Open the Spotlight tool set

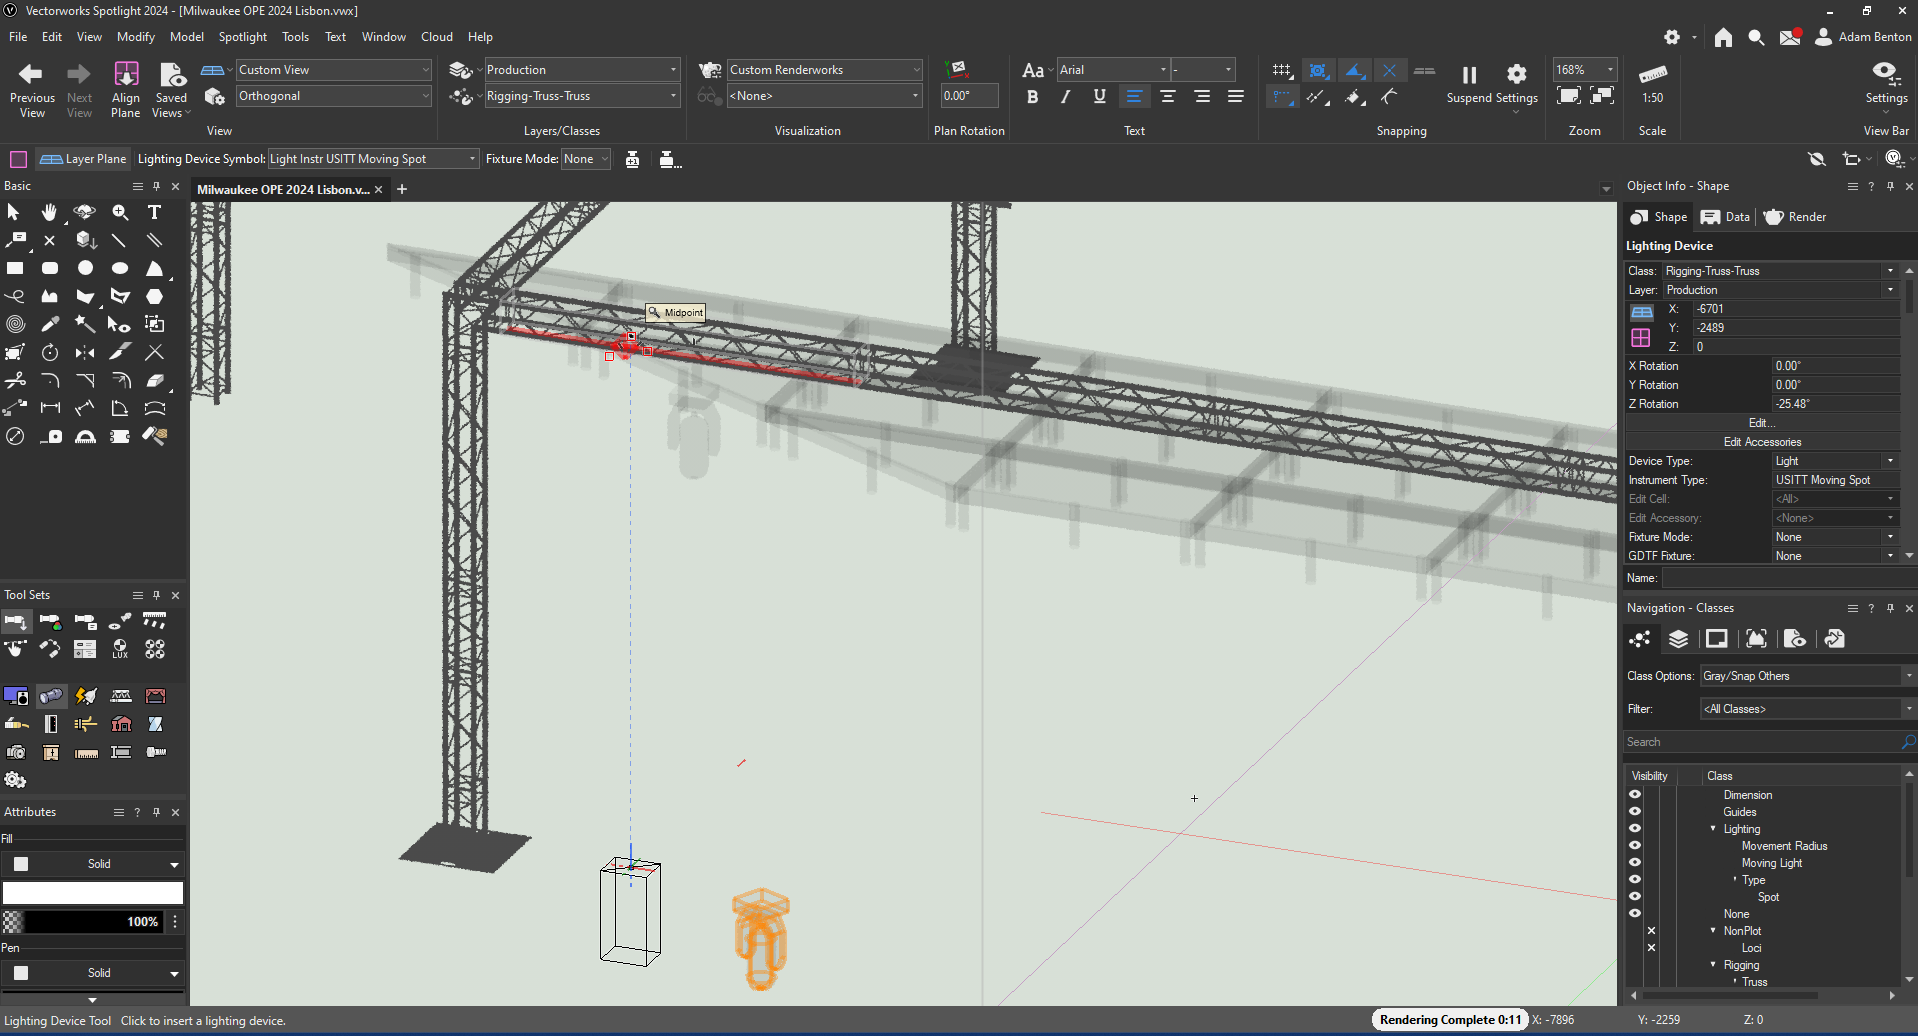[x=51, y=695]
